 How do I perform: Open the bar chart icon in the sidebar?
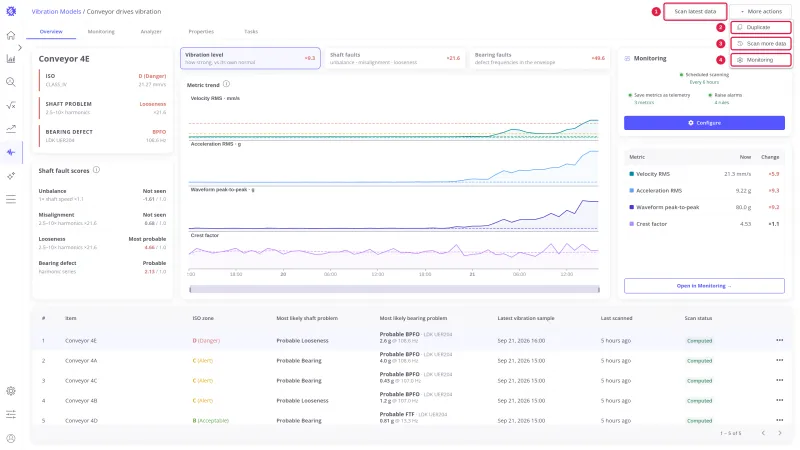11,59
